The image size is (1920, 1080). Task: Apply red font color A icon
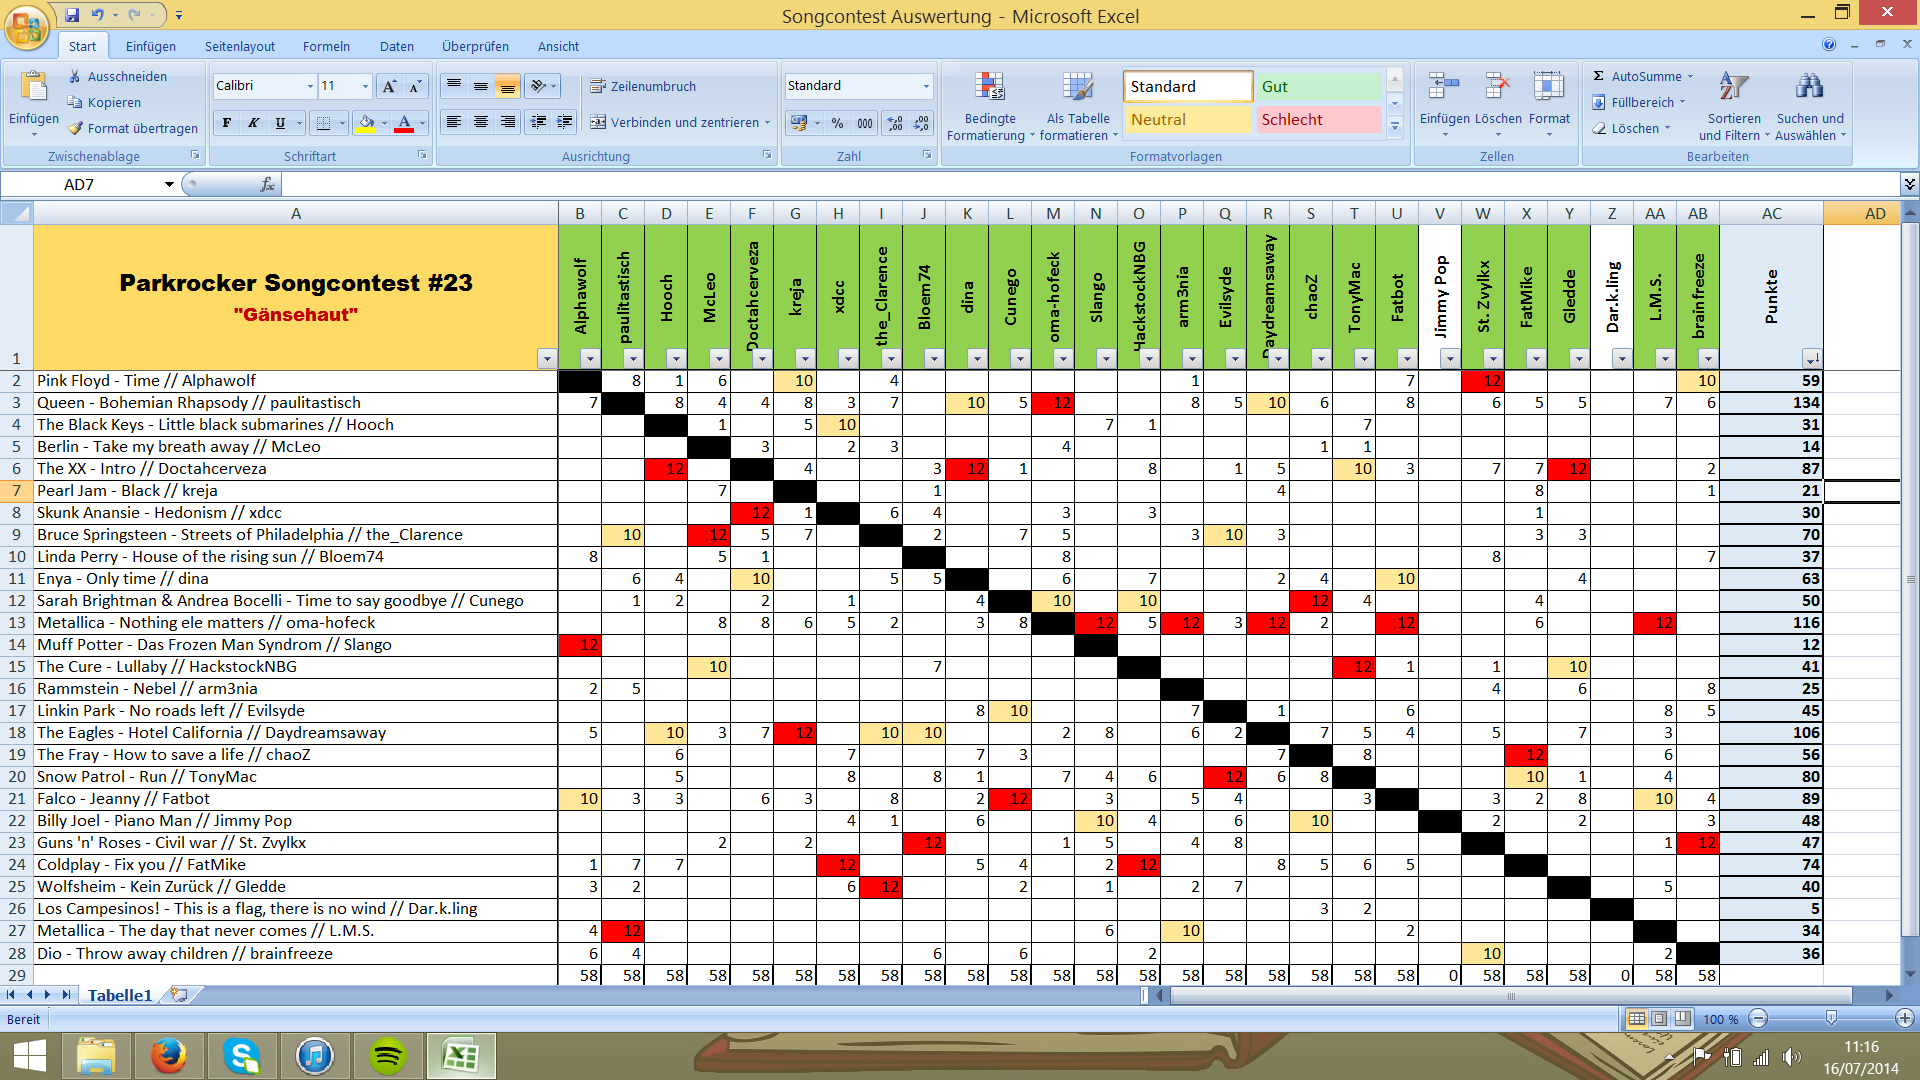pos(404,123)
